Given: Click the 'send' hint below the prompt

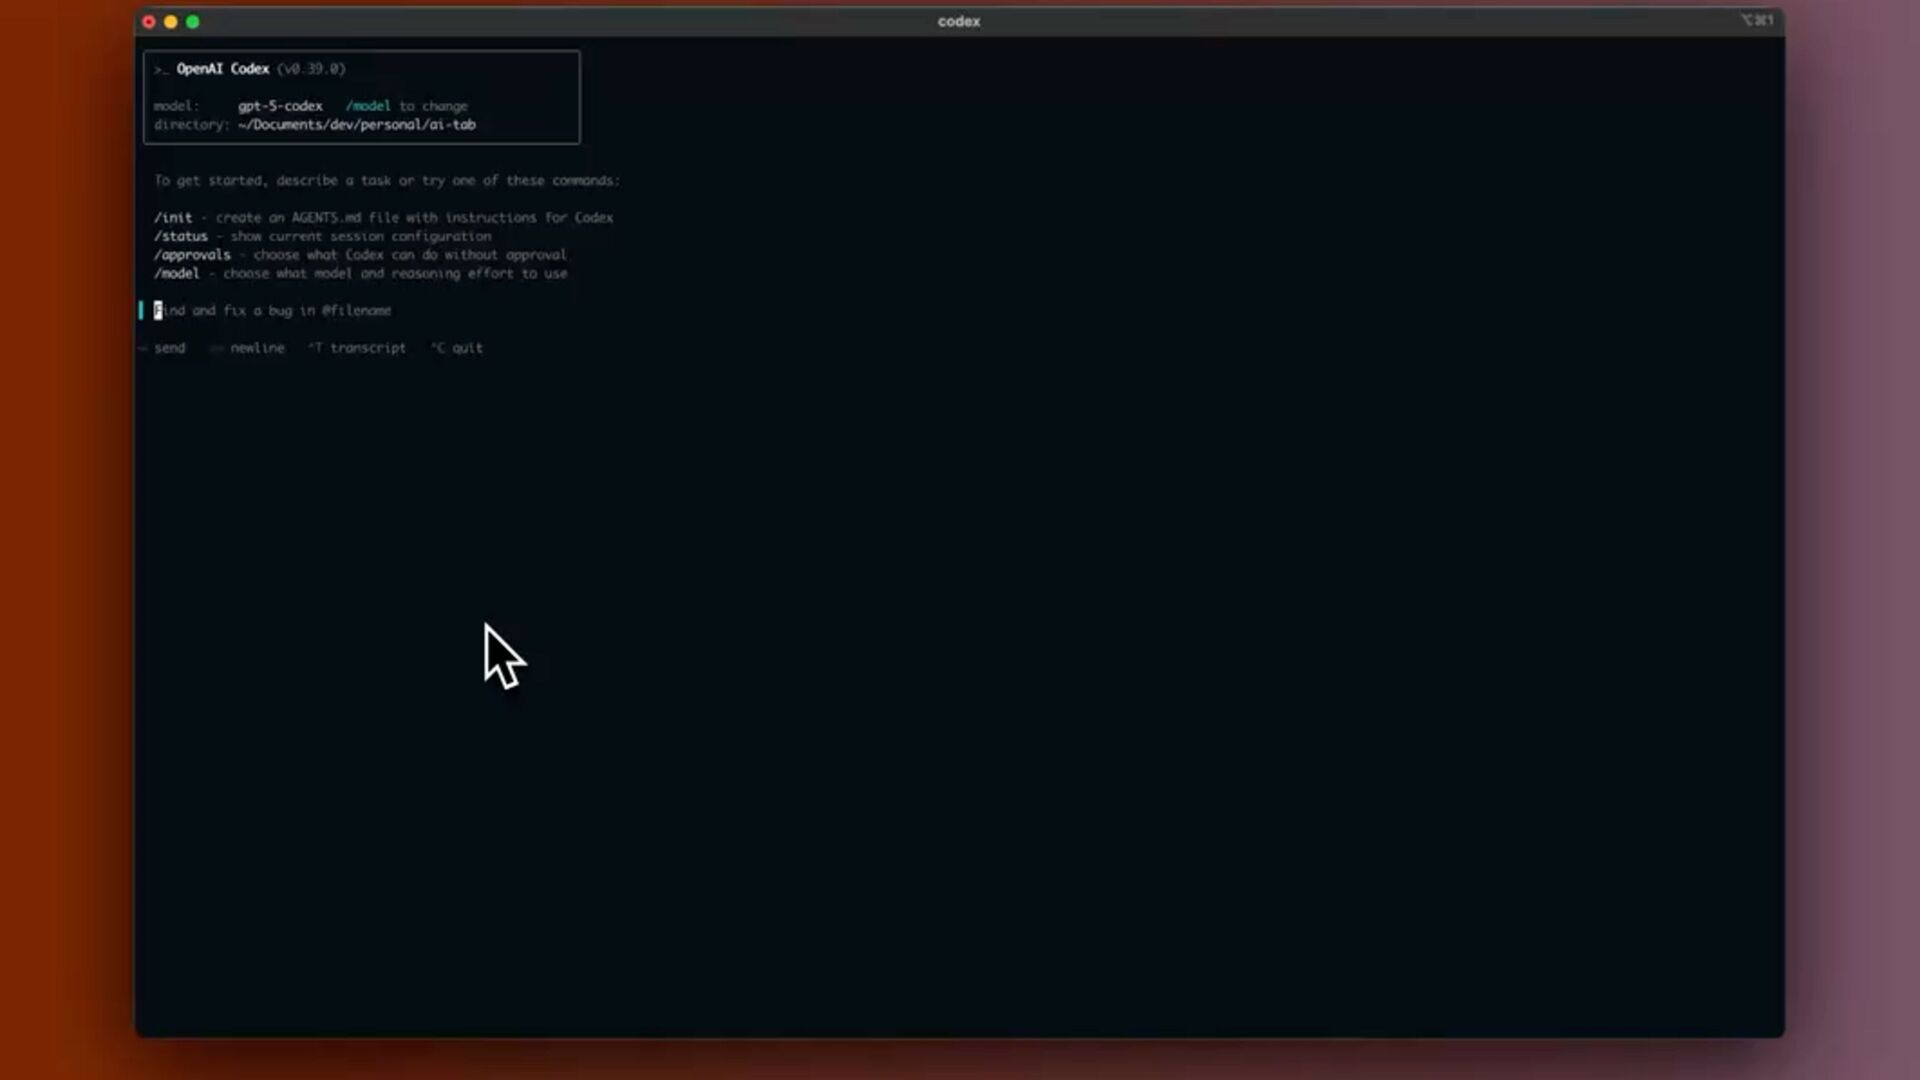Looking at the screenshot, I should pos(169,348).
